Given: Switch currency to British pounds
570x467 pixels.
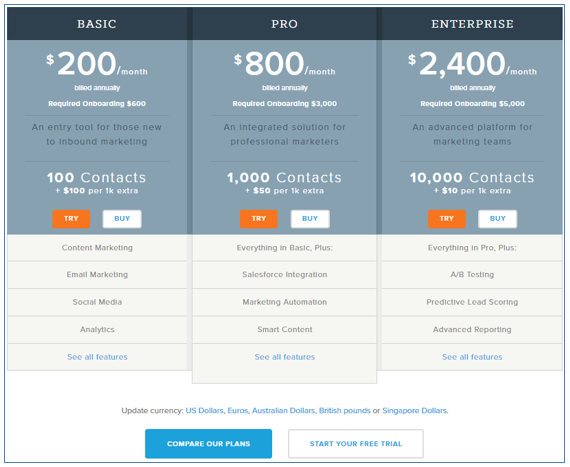Looking at the screenshot, I should pos(345,411).
